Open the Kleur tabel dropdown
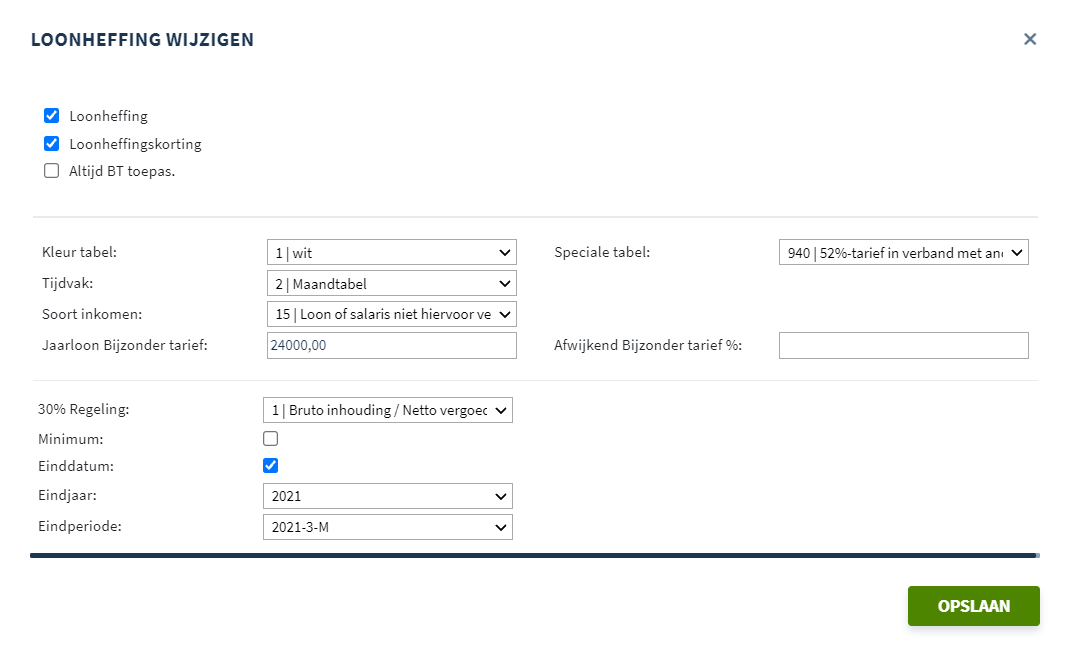This screenshot has height=652, width=1073. 391,253
